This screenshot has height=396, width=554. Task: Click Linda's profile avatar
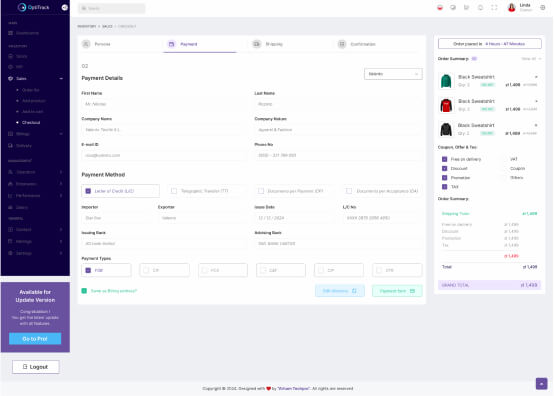[512, 7]
